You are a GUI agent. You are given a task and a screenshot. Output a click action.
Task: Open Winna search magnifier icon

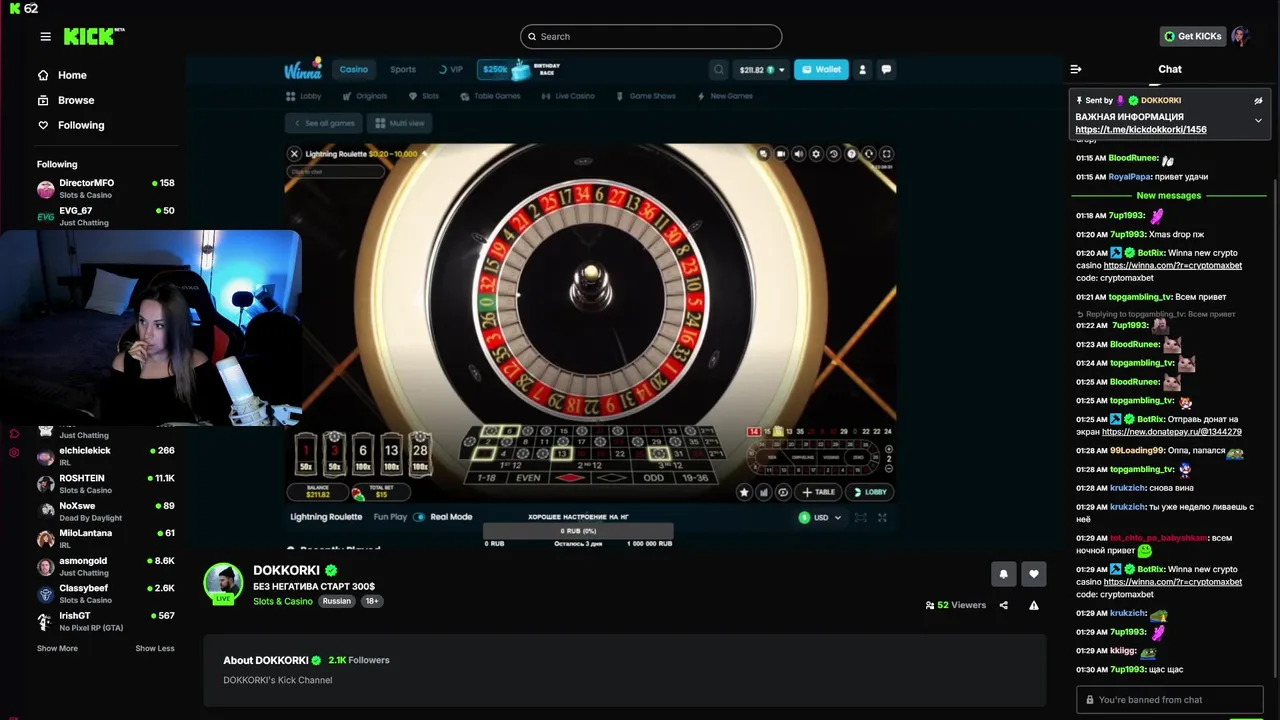[x=718, y=69]
